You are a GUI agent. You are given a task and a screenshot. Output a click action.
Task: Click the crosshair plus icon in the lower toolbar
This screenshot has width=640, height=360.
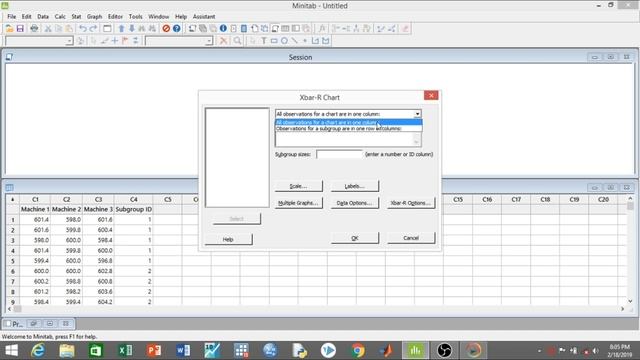115,41
